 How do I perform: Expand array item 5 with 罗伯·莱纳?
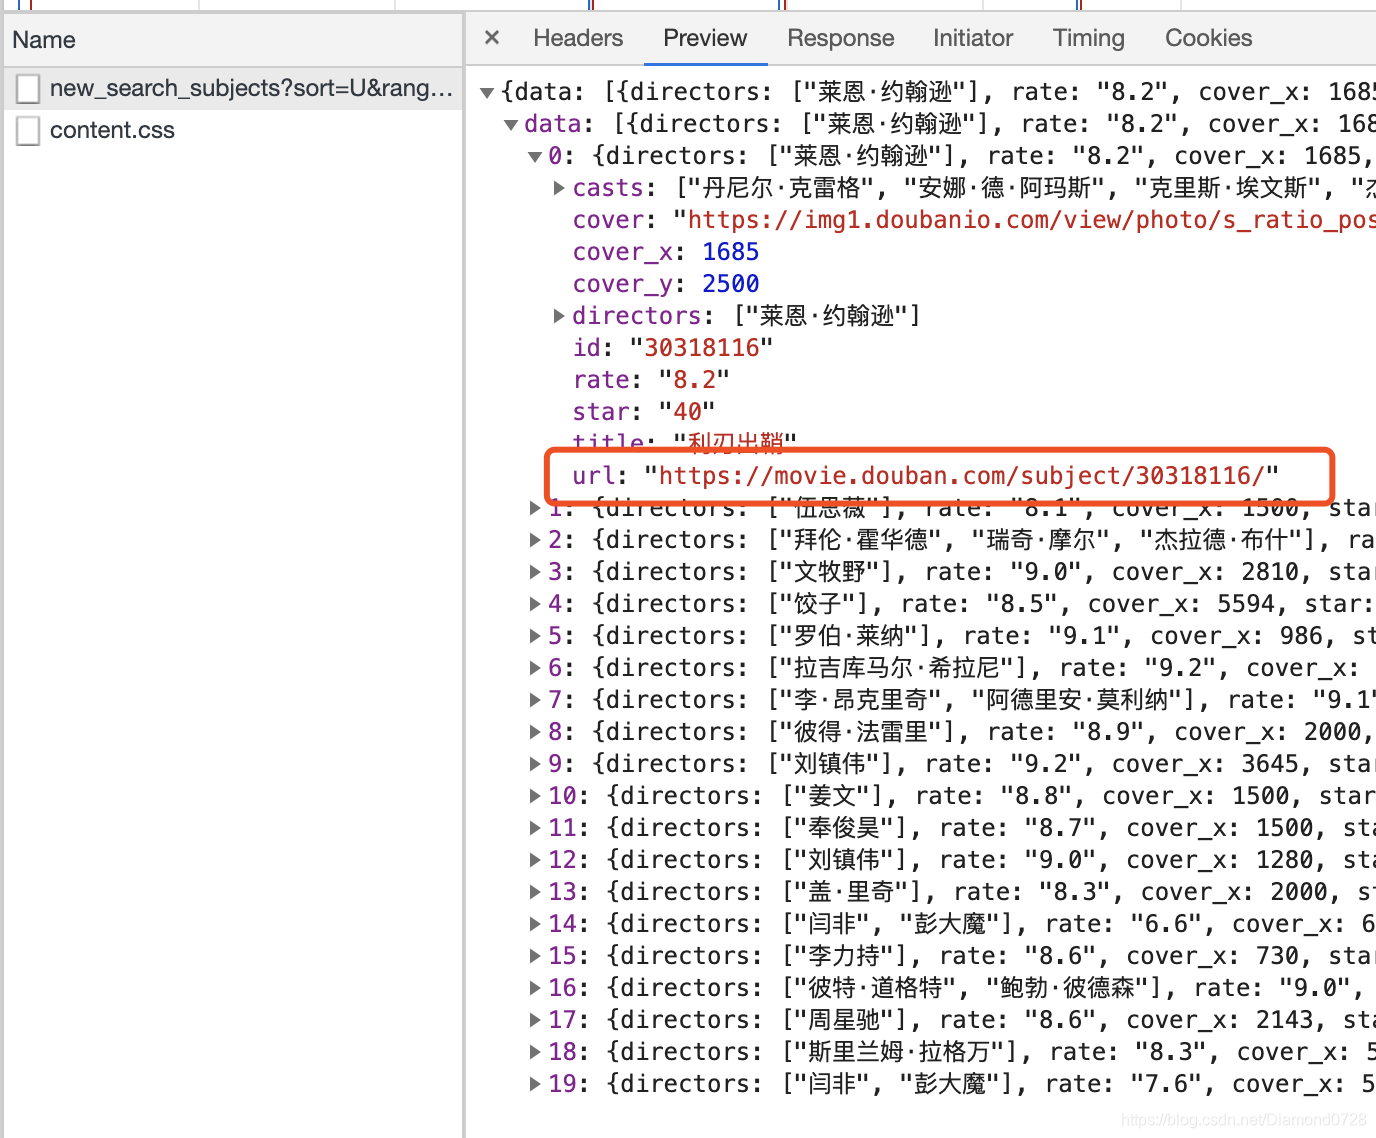536,636
